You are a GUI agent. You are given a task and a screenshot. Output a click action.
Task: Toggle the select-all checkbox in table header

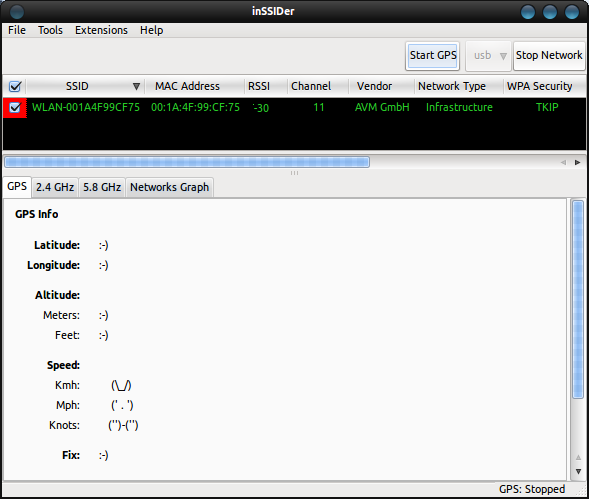[15, 86]
